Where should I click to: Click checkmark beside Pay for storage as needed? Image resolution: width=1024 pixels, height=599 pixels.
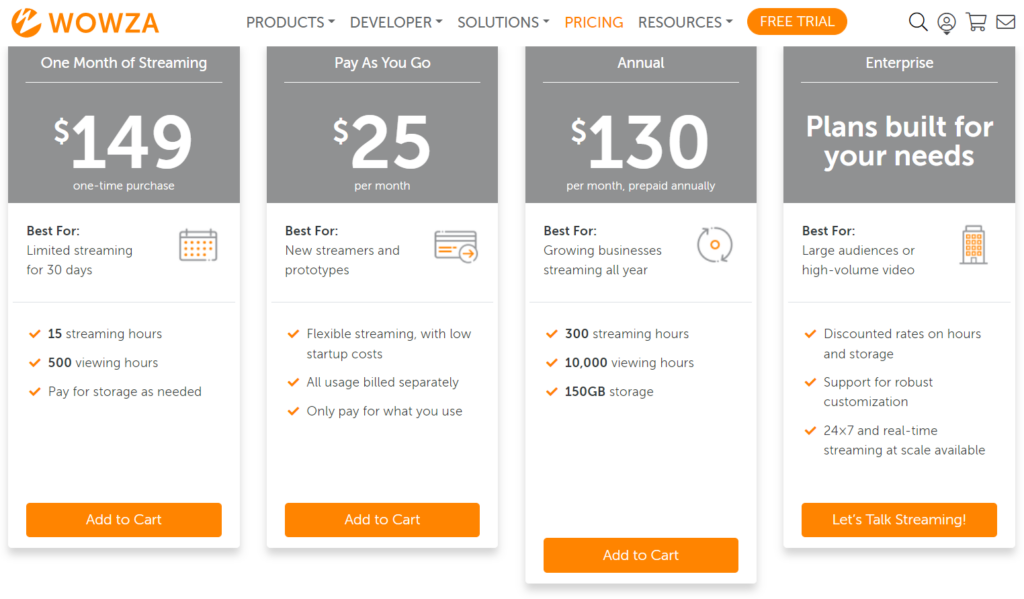[35, 391]
